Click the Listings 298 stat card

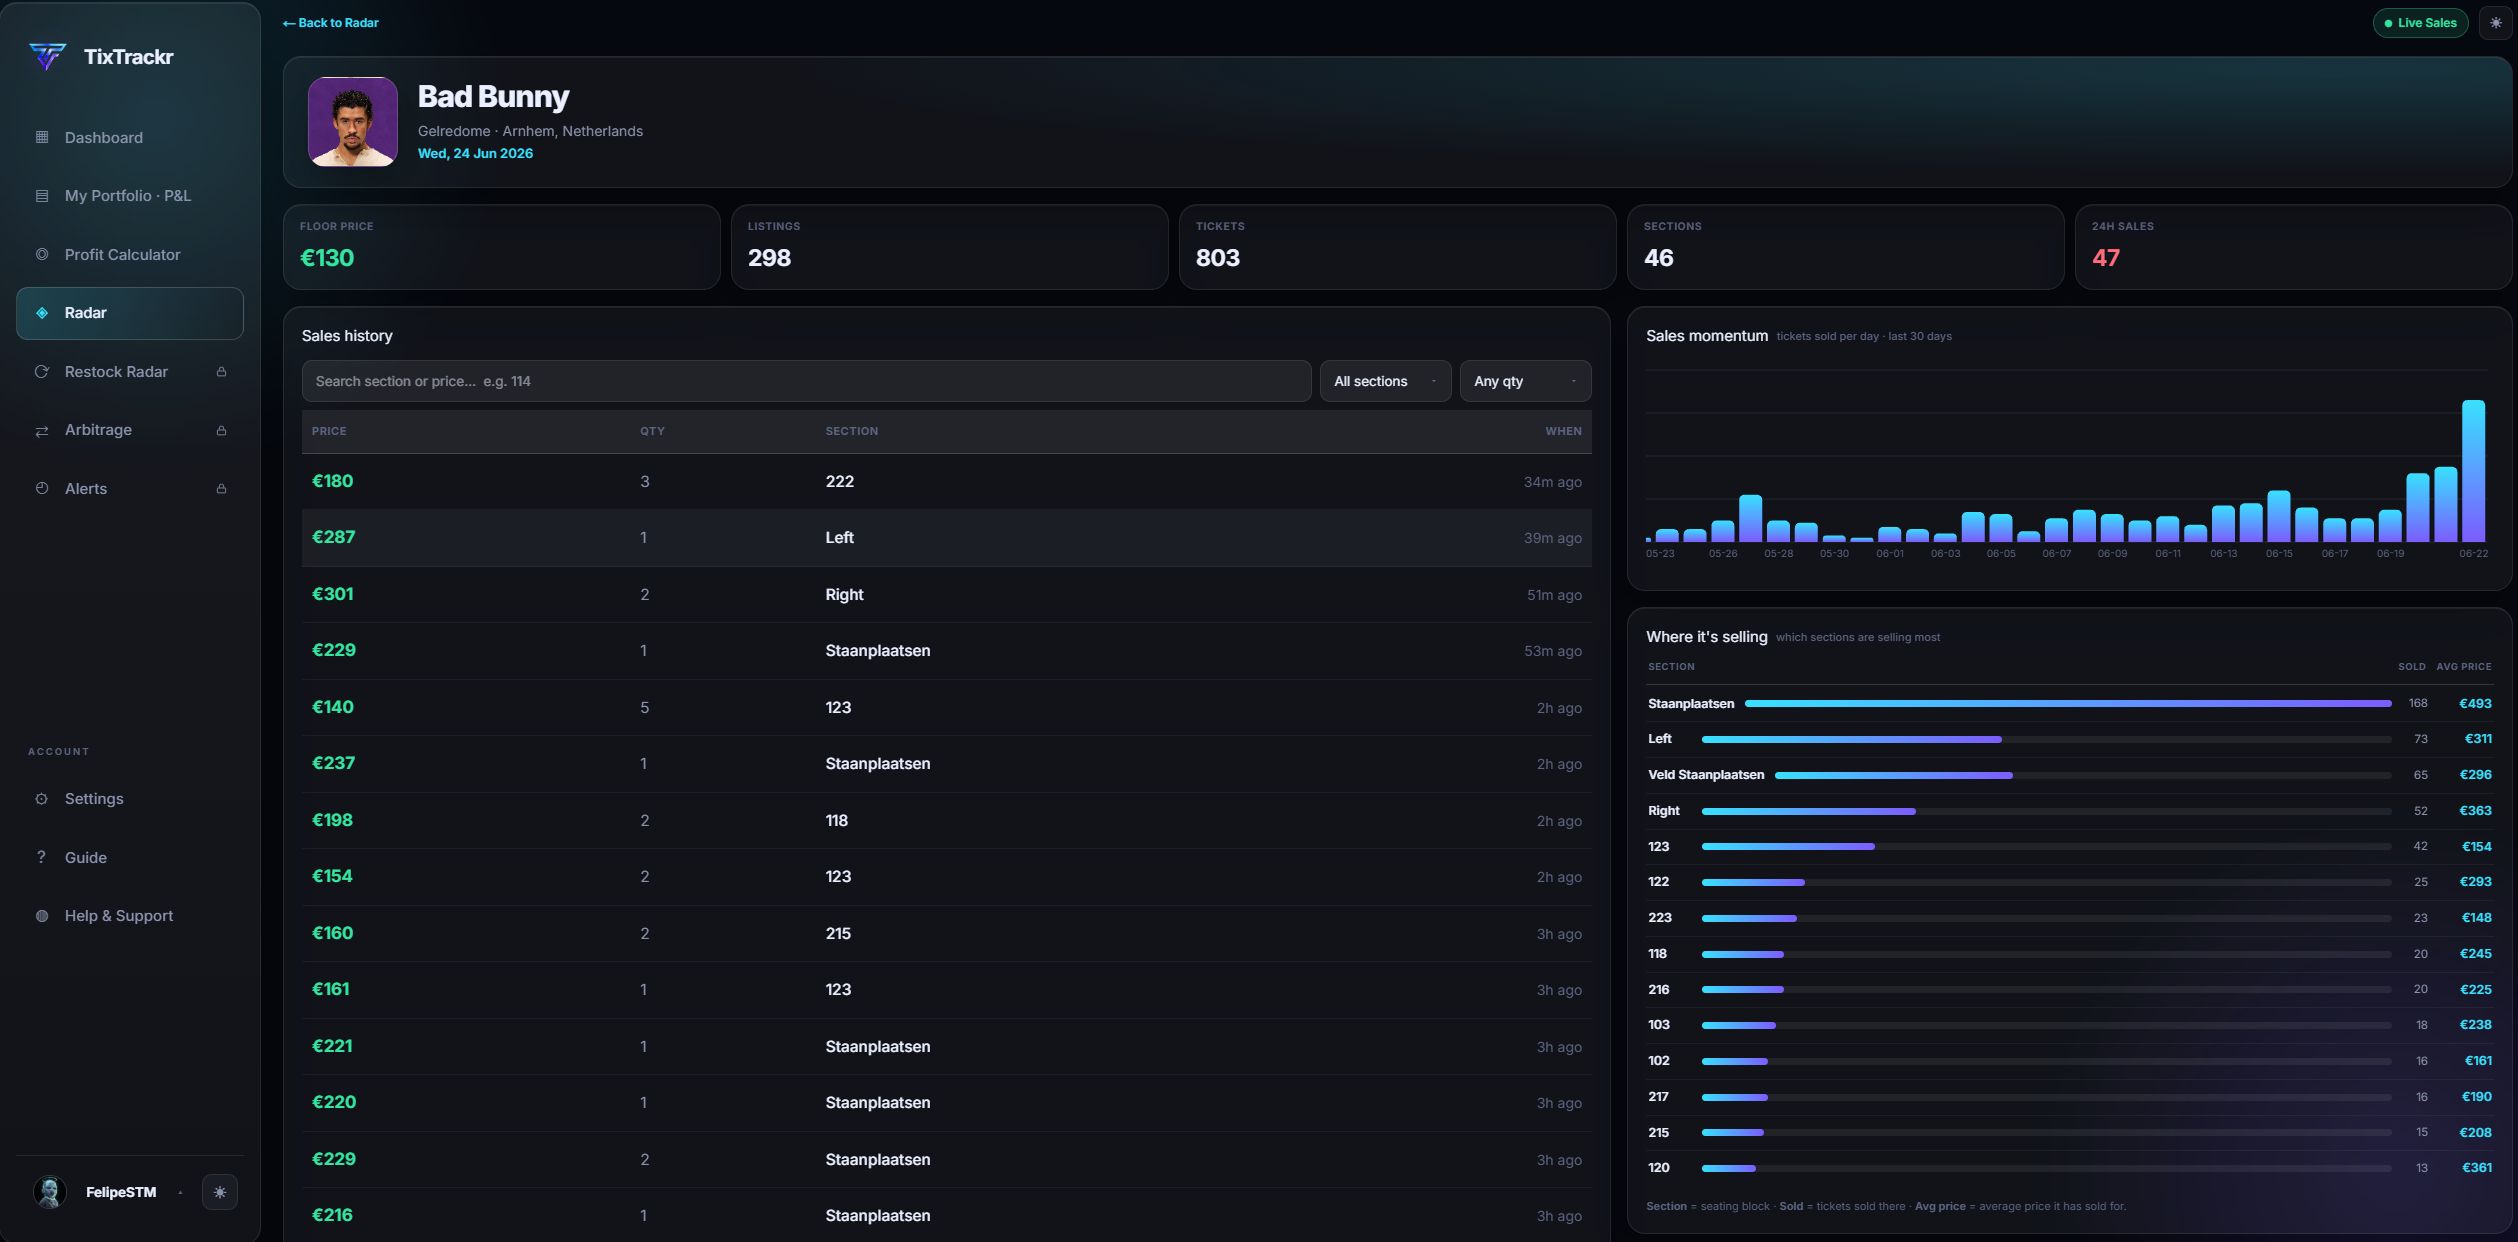950,247
